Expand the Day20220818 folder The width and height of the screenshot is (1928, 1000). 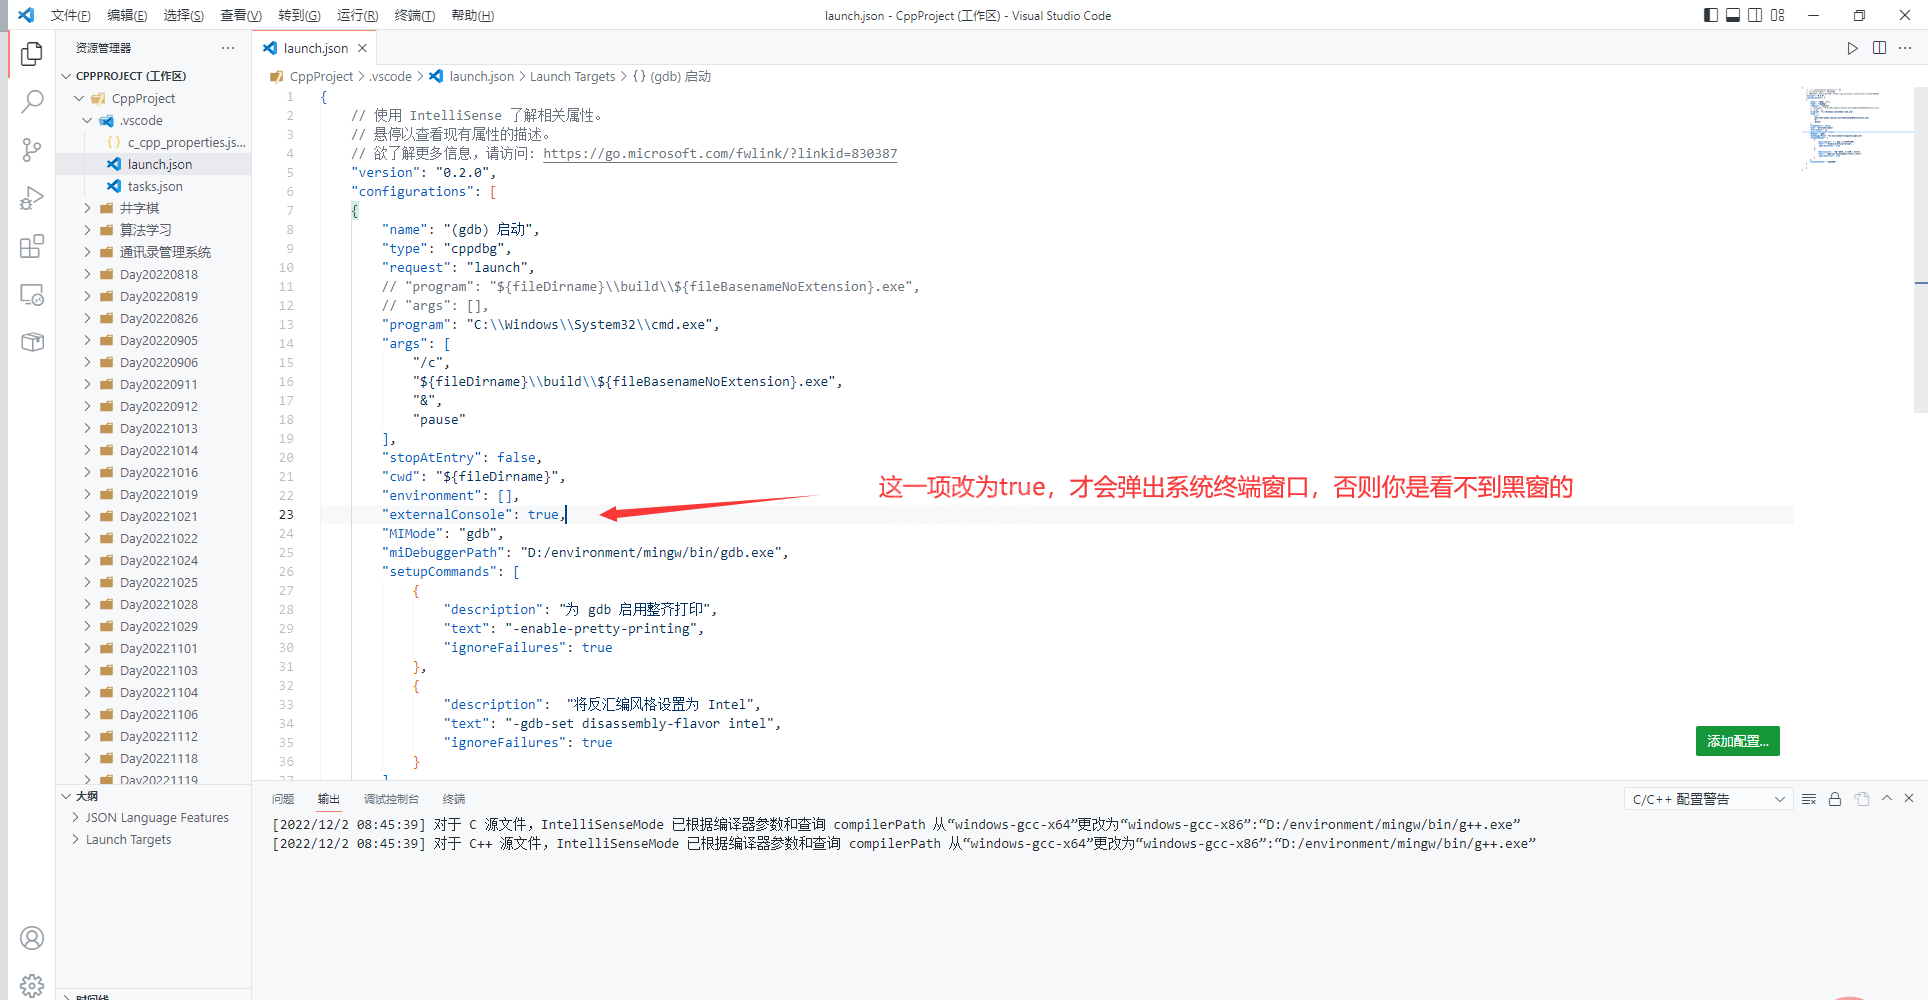click(x=154, y=274)
